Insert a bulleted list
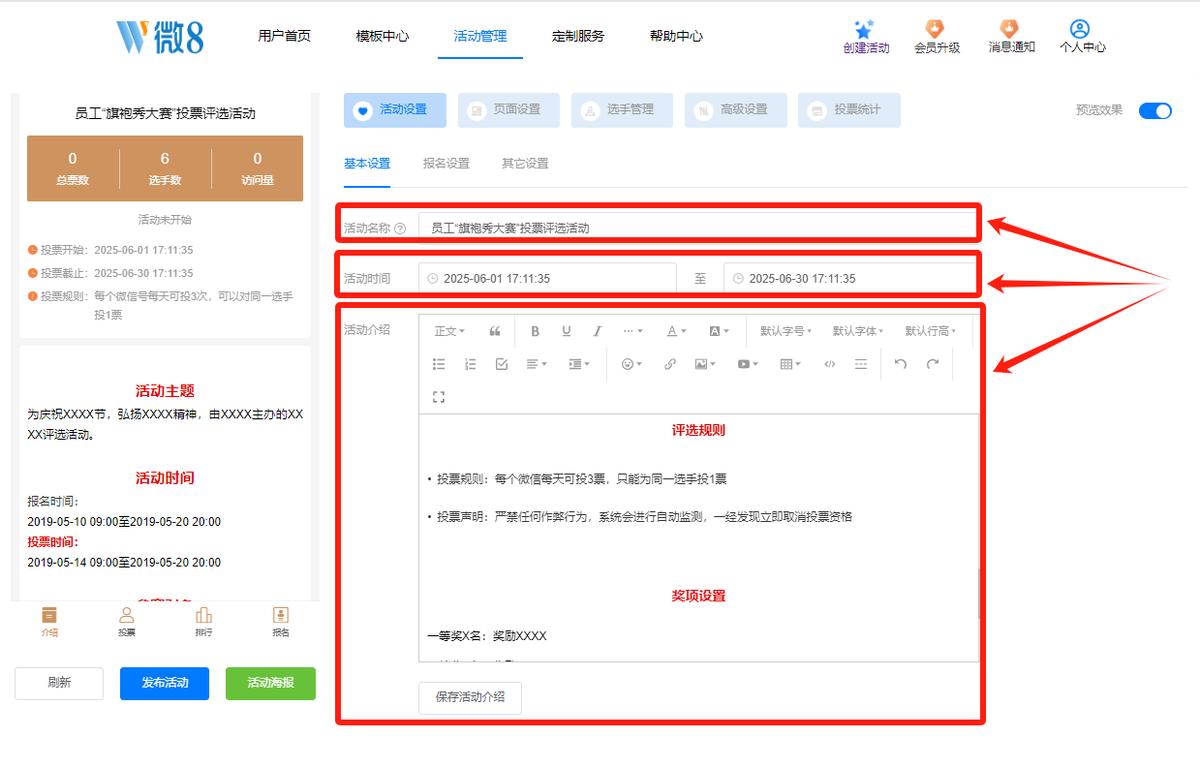The image size is (1200, 765). 438,364
